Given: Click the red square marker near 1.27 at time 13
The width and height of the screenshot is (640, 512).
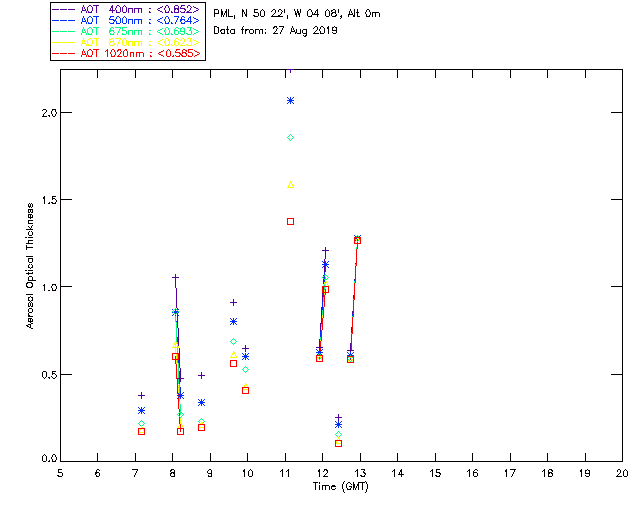Looking at the screenshot, I should pos(357,240).
